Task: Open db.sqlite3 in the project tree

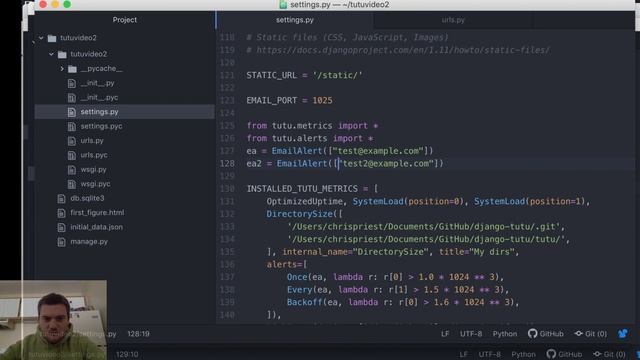Action: pyautogui.click(x=87, y=198)
